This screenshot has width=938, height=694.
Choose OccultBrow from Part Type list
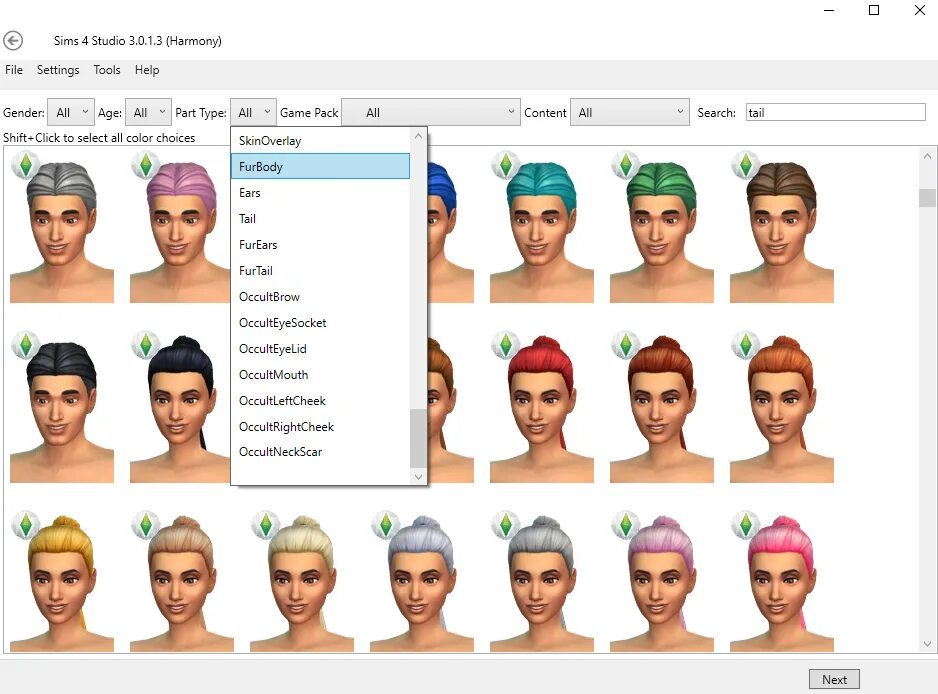[320, 297]
